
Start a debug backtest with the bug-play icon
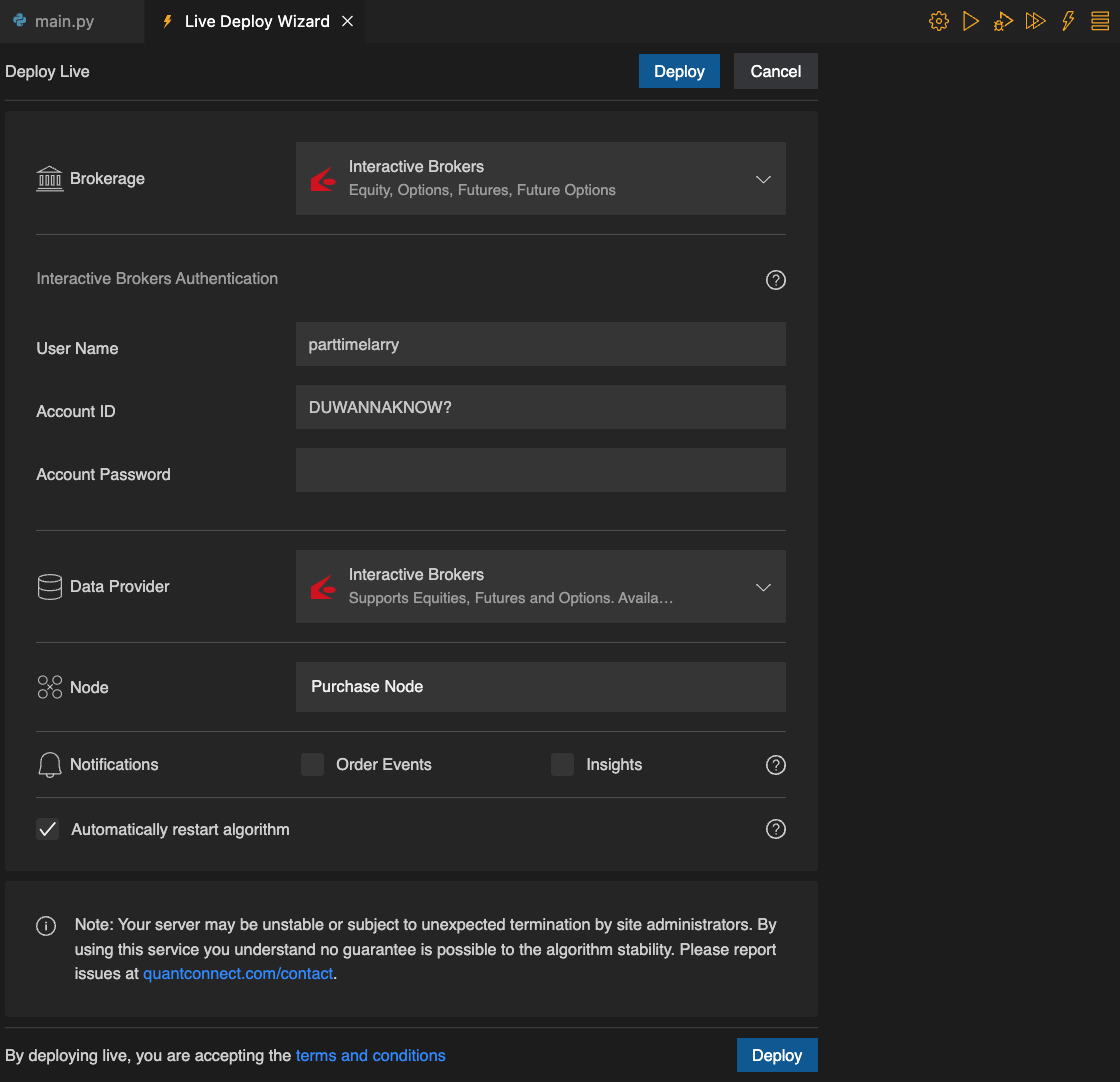coord(1002,20)
